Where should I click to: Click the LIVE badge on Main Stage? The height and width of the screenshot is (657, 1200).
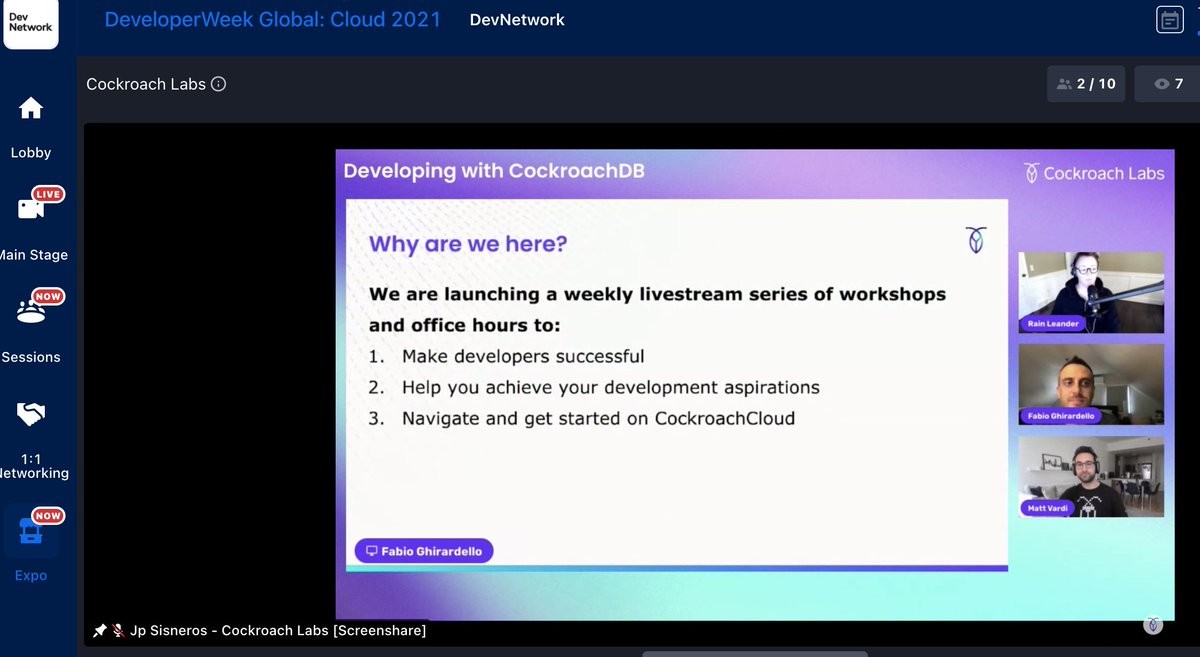click(x=48, y=194)
